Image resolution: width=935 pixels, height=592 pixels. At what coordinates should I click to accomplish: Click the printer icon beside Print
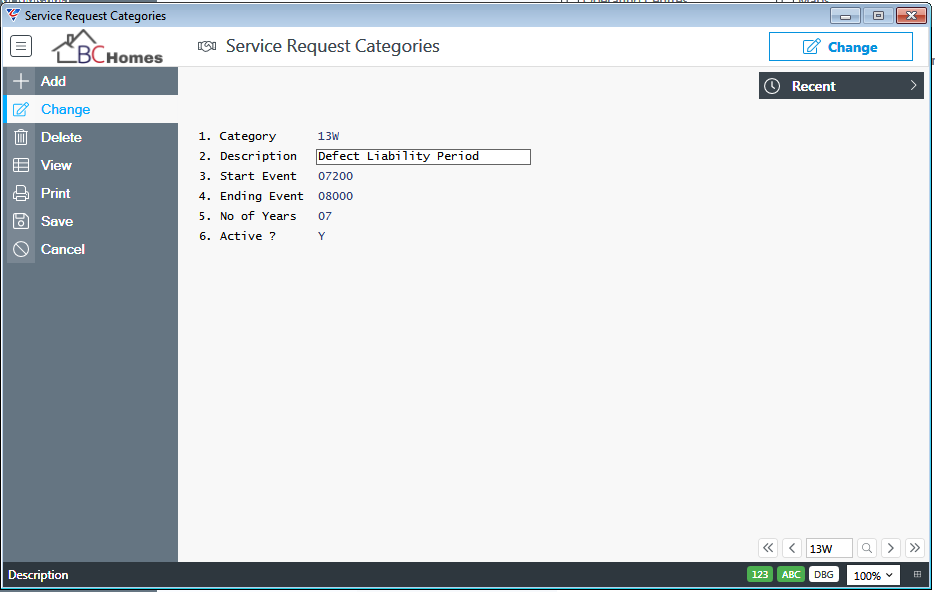(x=21, y=193)
